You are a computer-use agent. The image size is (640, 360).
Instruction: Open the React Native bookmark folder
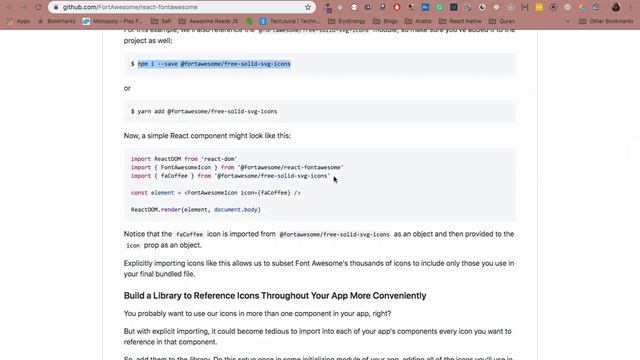460,21
